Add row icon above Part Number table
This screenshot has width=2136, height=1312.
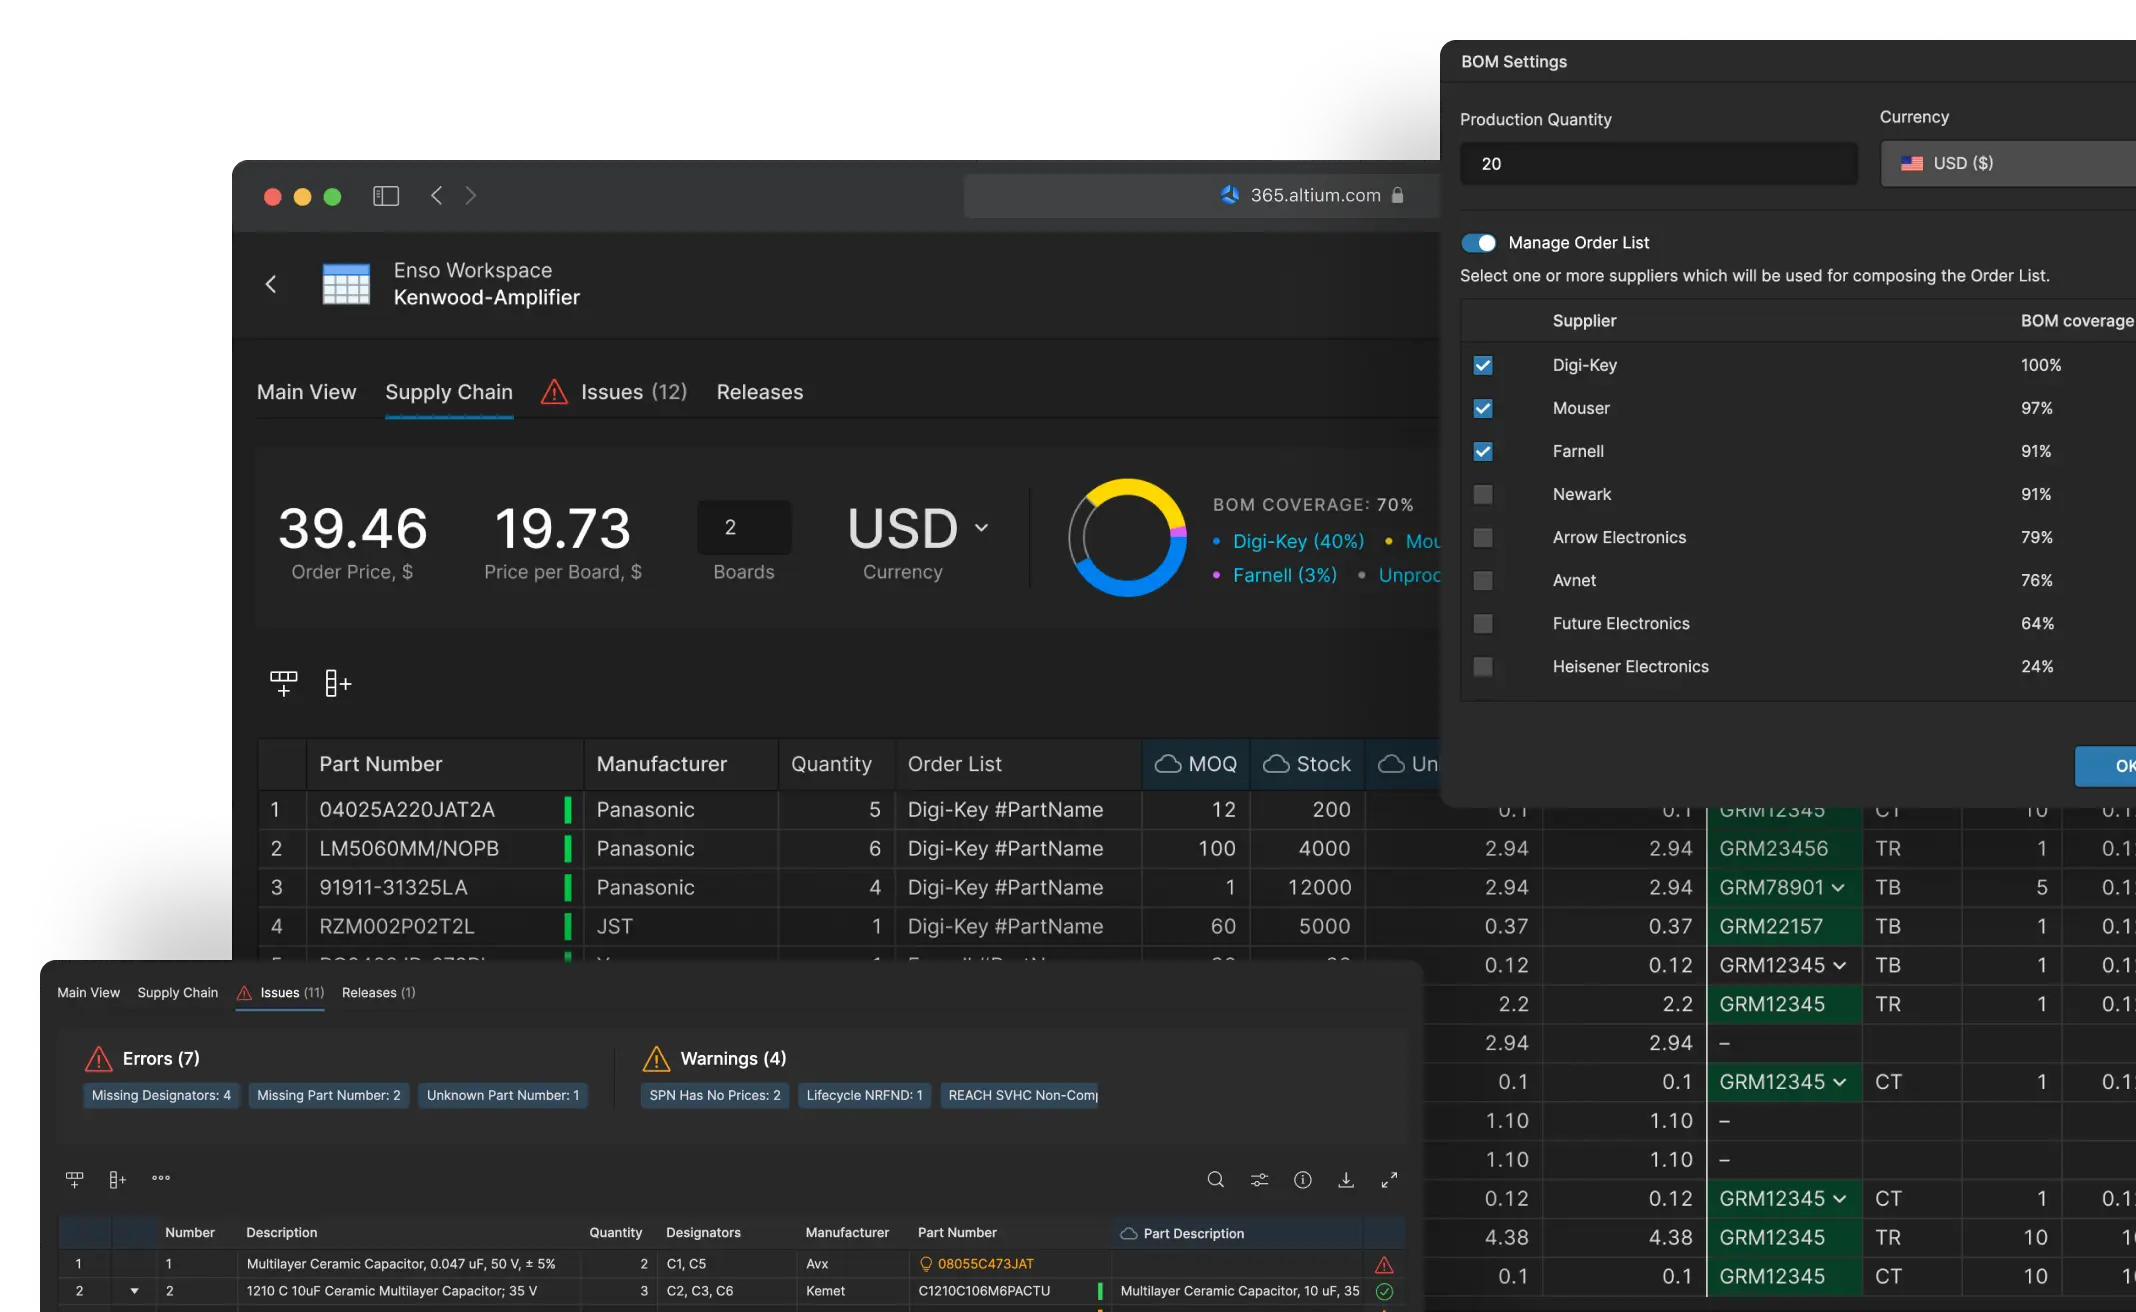coord(283,683)
